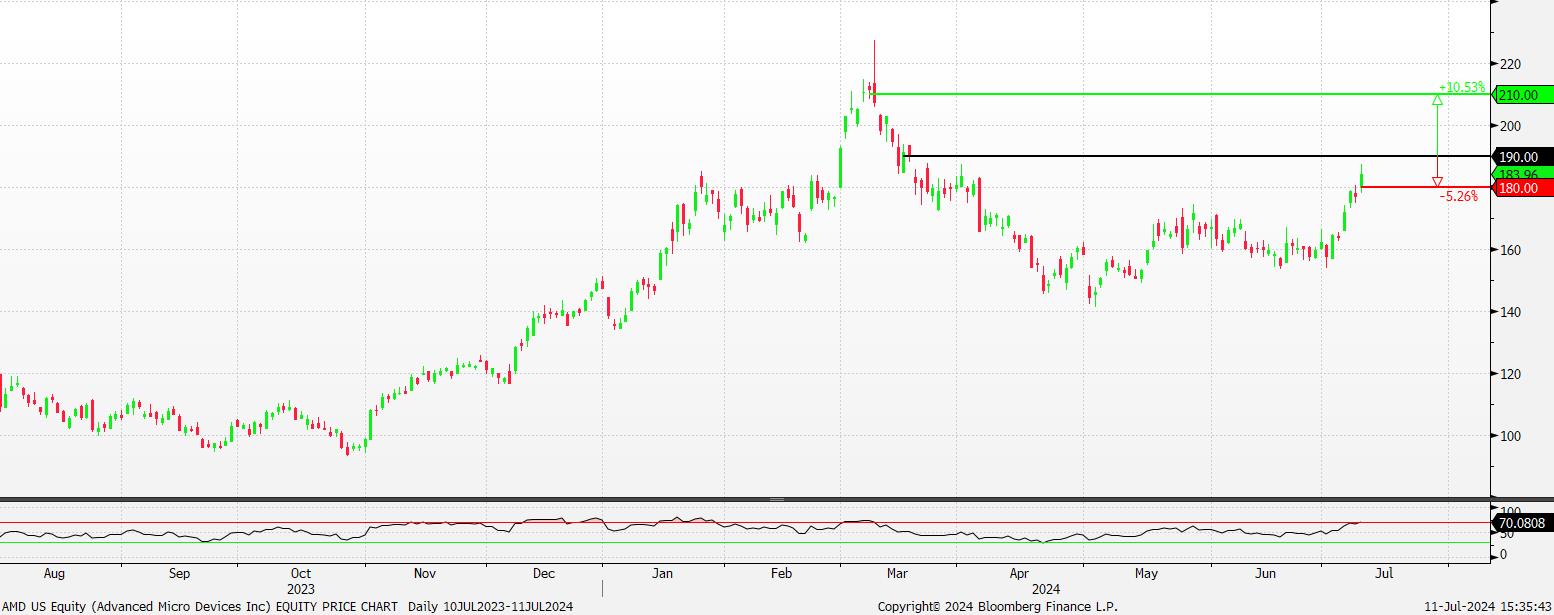Image resolution: width=1554 pixels, height=615 pixels.
Task: Click the +10.53% percent change label
Action: tap(1461, 87)
